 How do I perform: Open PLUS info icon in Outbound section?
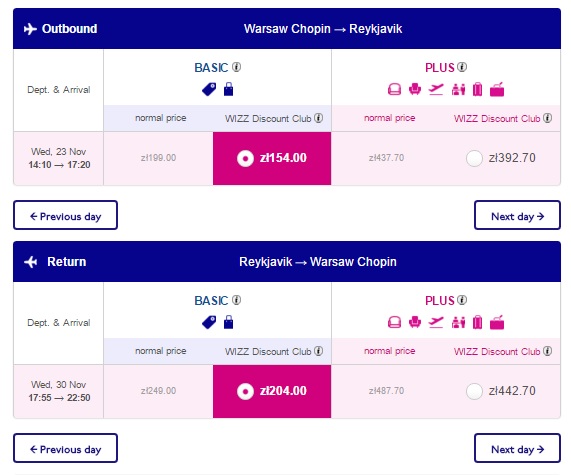tap(462, 67)
